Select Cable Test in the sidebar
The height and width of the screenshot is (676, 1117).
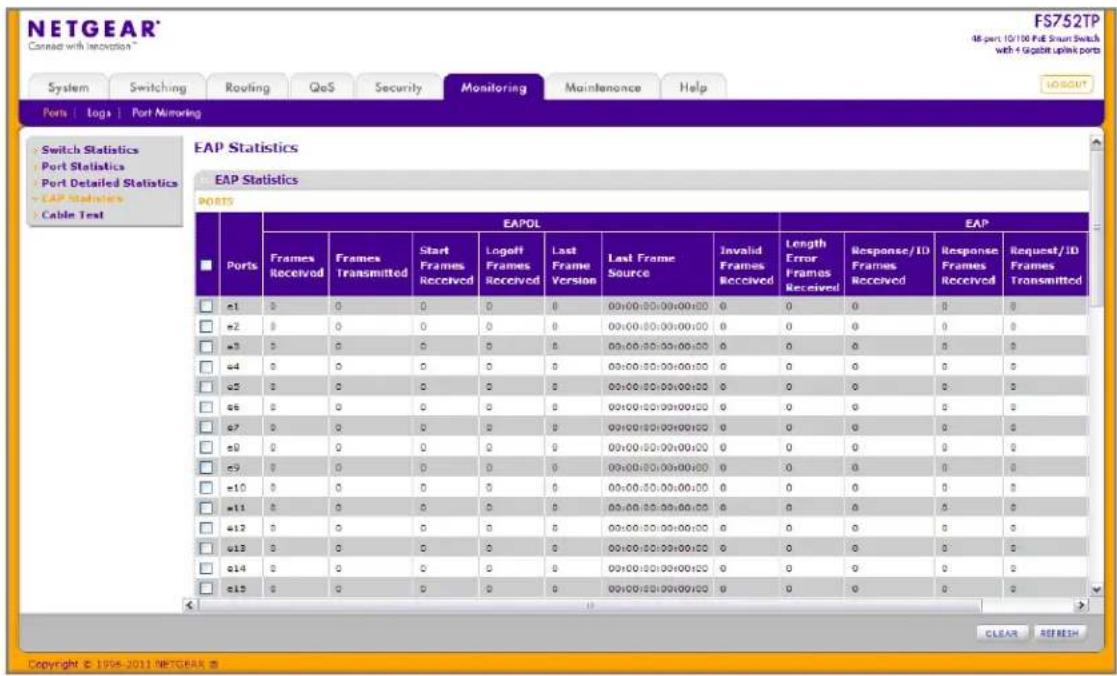click(73, 215)
